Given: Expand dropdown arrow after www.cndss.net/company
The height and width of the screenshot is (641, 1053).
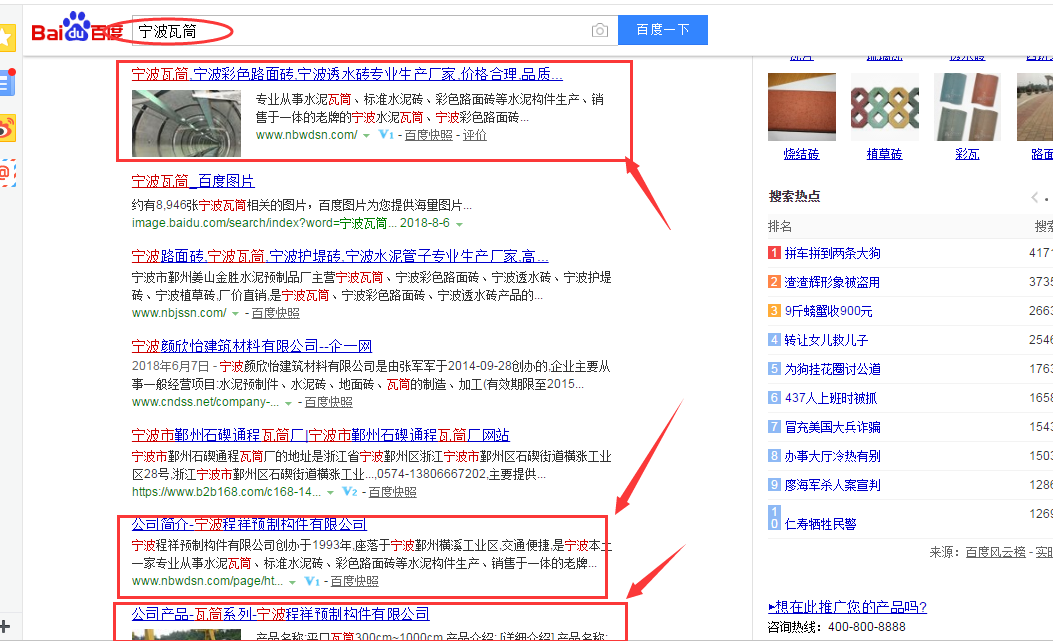Looking at the screenshot, I should (289, 403).
